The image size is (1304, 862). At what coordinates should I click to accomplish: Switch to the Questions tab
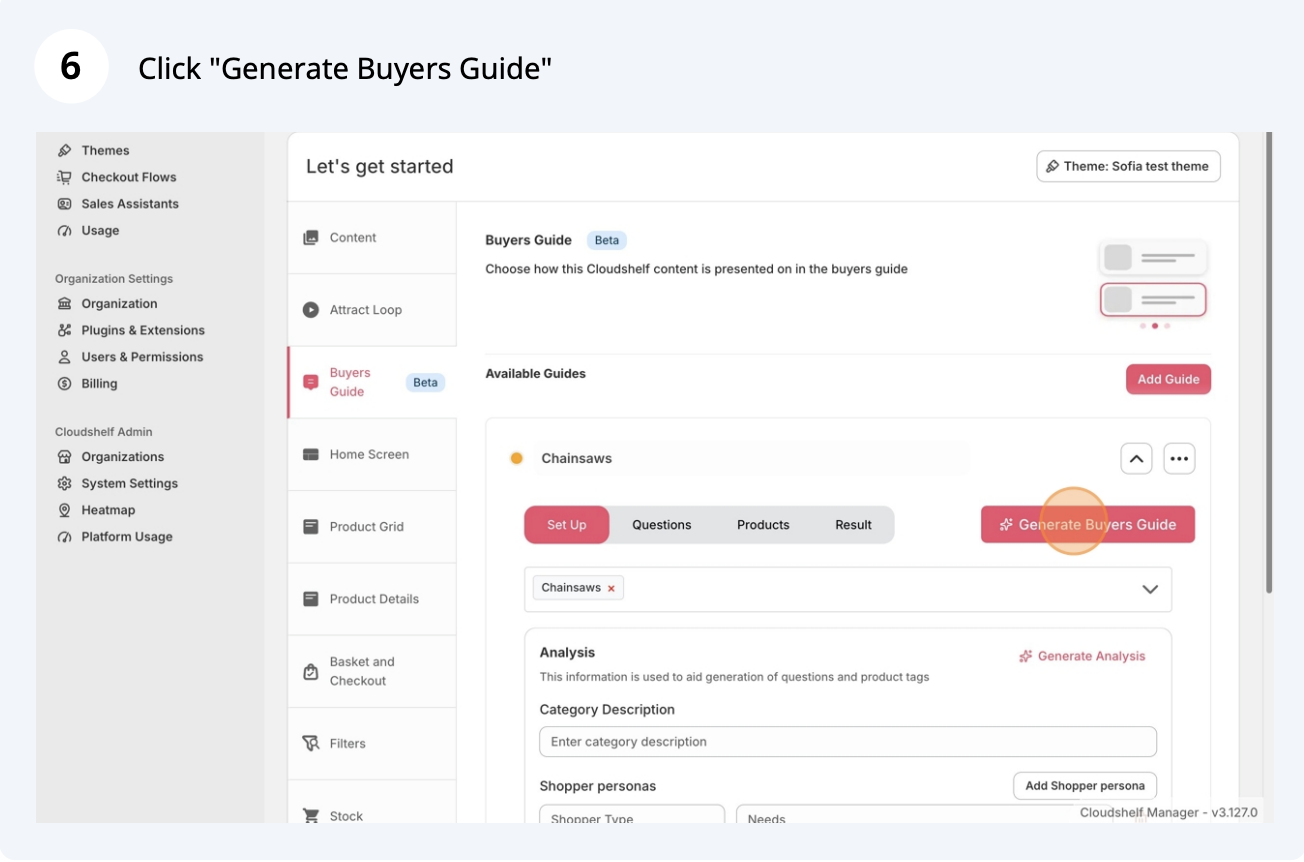[x=661, y=525]
